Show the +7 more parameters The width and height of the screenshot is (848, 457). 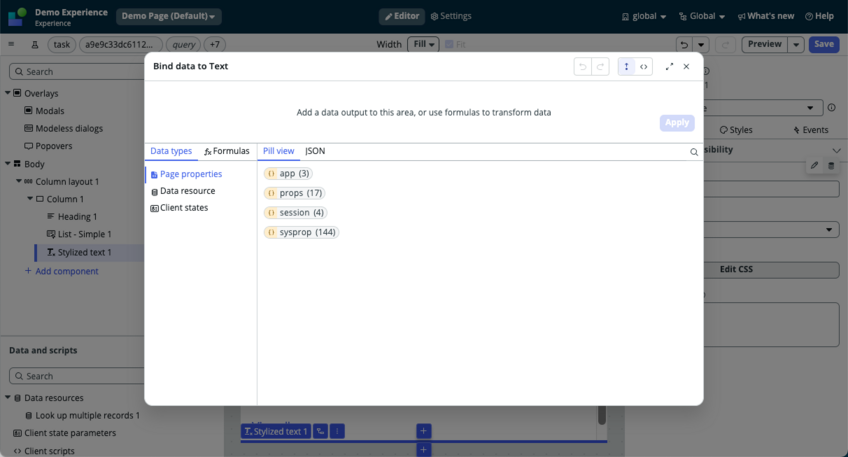[215, 44]
